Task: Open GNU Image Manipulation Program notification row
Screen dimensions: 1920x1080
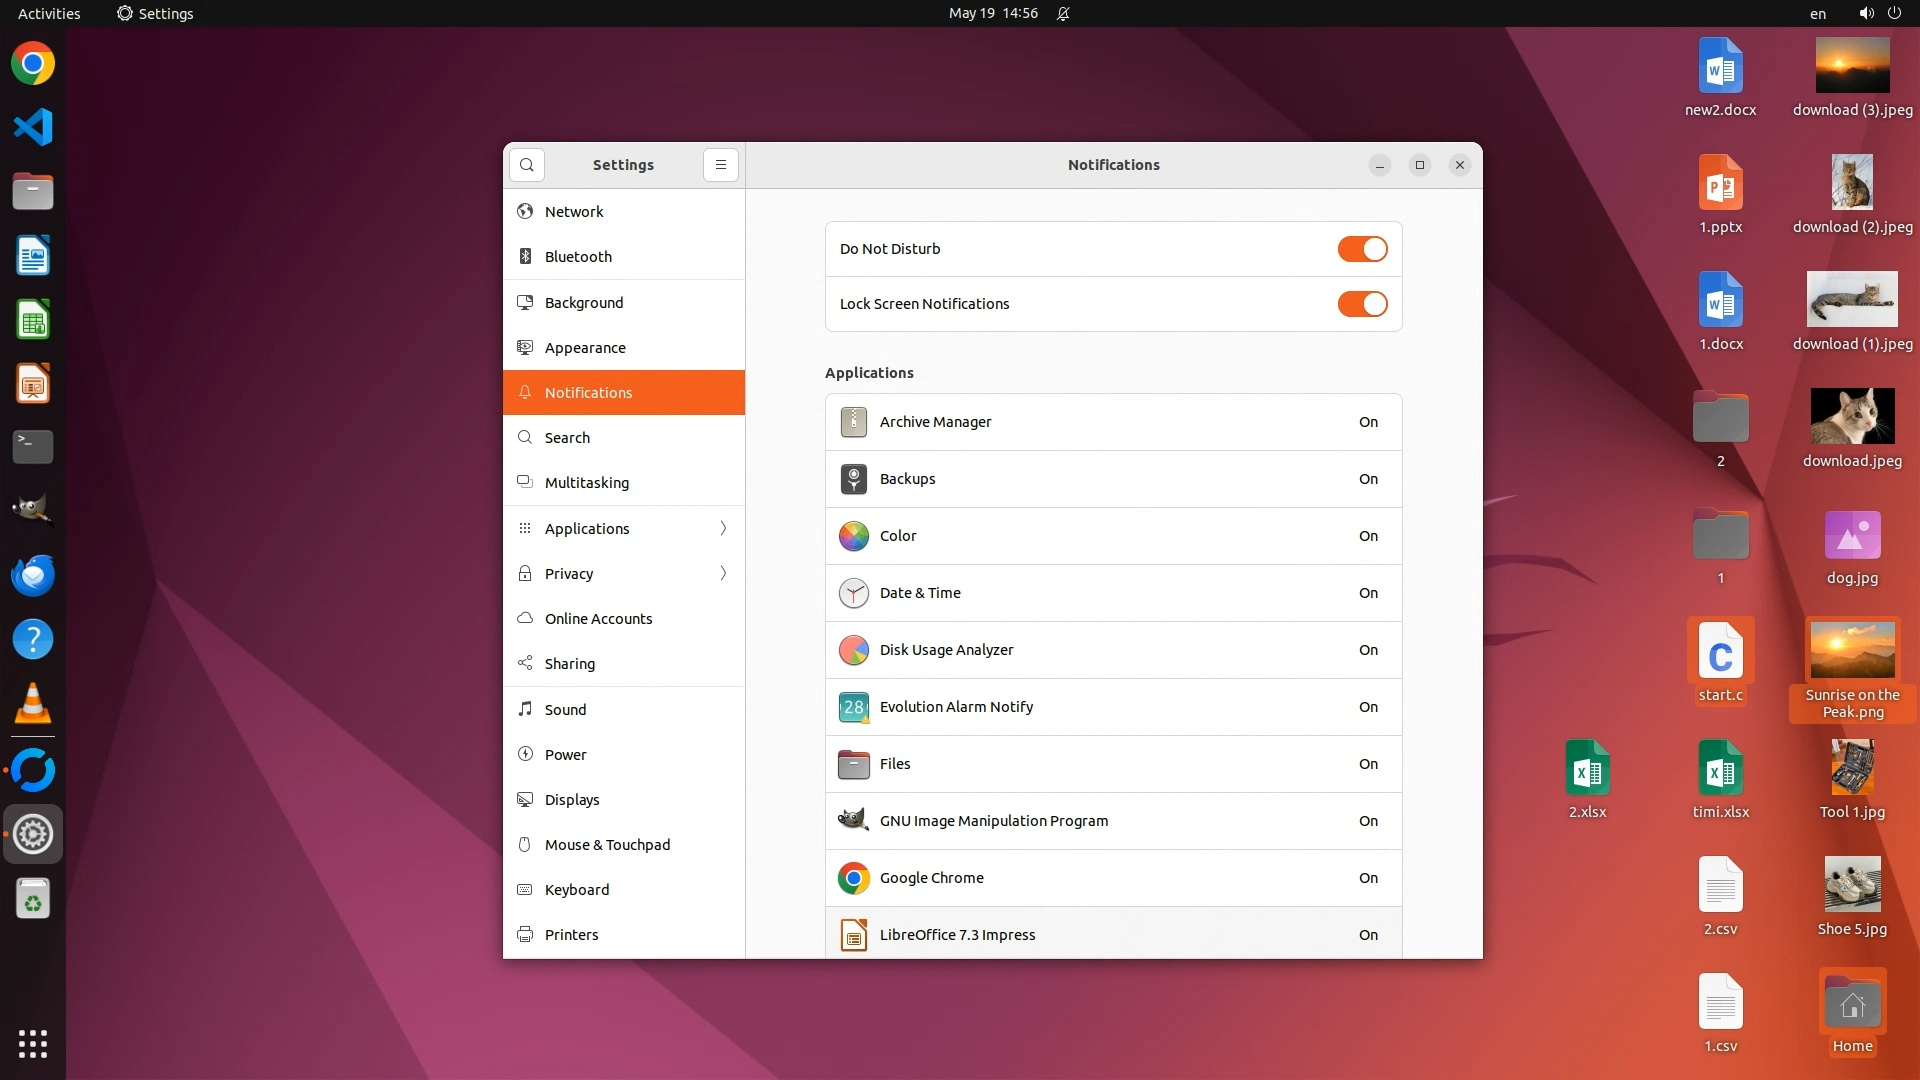Action: click(1113, 821)
